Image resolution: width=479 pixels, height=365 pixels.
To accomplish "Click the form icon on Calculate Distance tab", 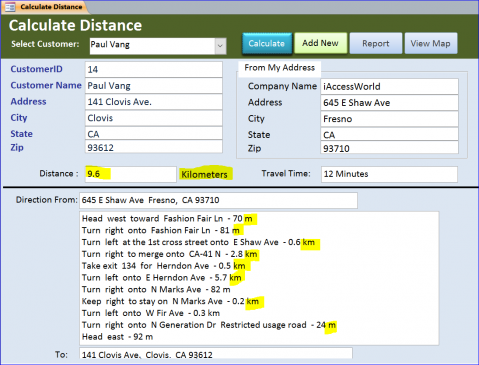I will (10, 7).
